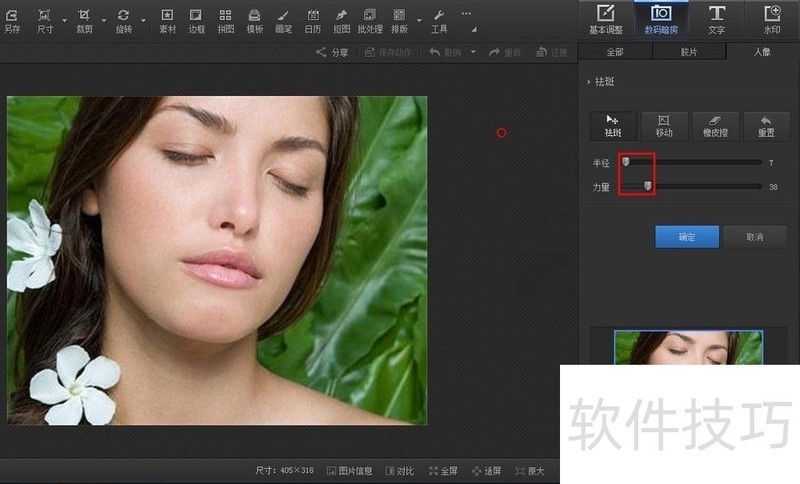Click the 力量 strength slider handle

tap(648, 186)
